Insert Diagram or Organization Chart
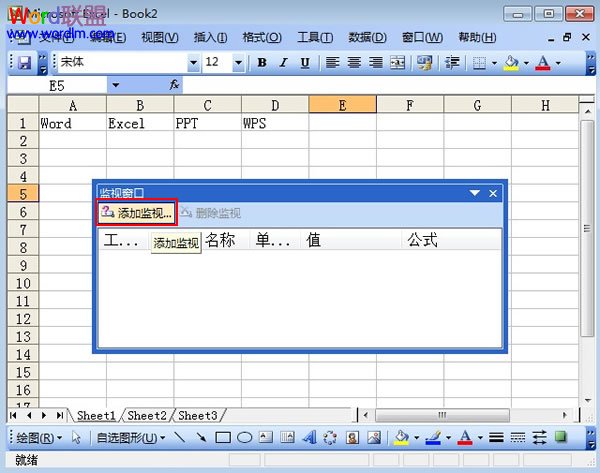The height and width of the screenshot is (473, 600). click(x=330, y=437)
